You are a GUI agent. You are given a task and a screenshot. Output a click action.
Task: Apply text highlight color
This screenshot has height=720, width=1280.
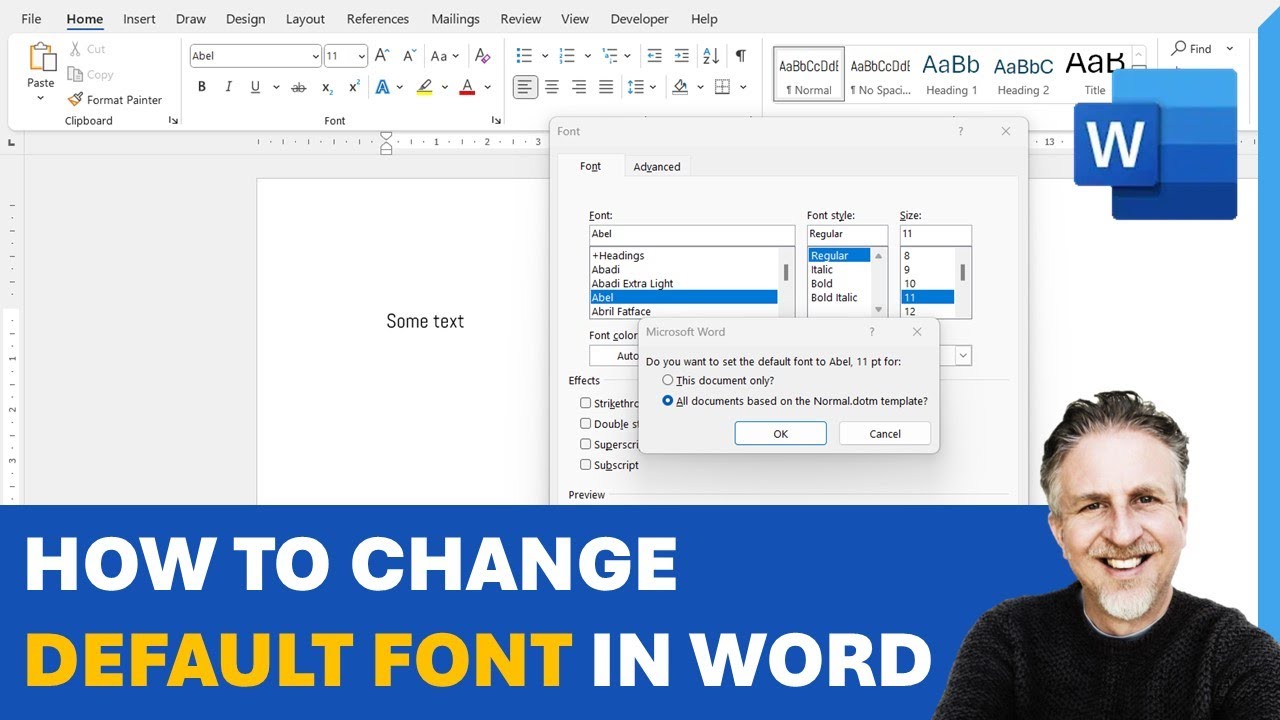pyautogui.click(x=425, y=87)
